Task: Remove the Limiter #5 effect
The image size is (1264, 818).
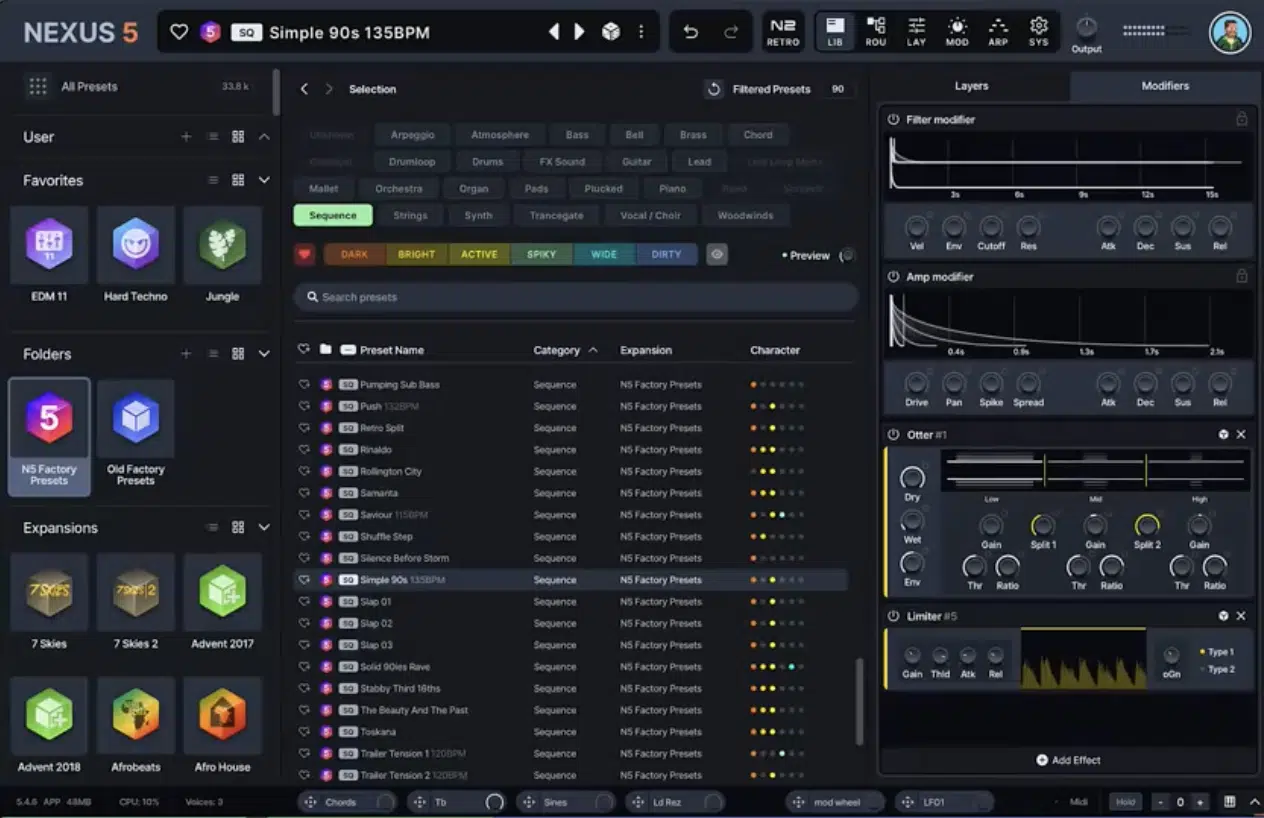Action: coord(1241,616)
